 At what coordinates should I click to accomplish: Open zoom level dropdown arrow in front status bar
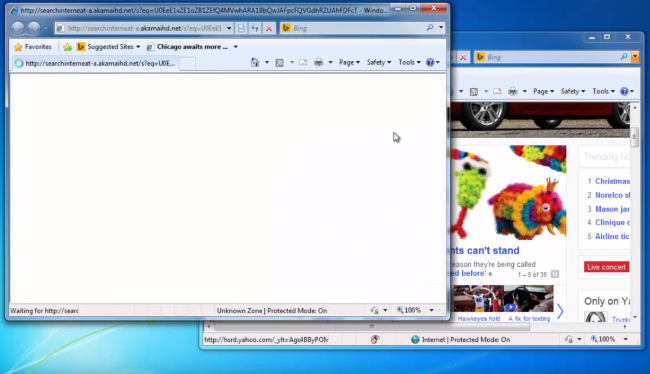[x=432, y=310]
